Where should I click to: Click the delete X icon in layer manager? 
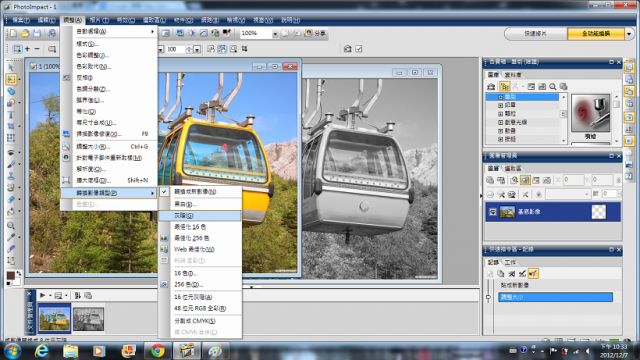coord(525,194)
